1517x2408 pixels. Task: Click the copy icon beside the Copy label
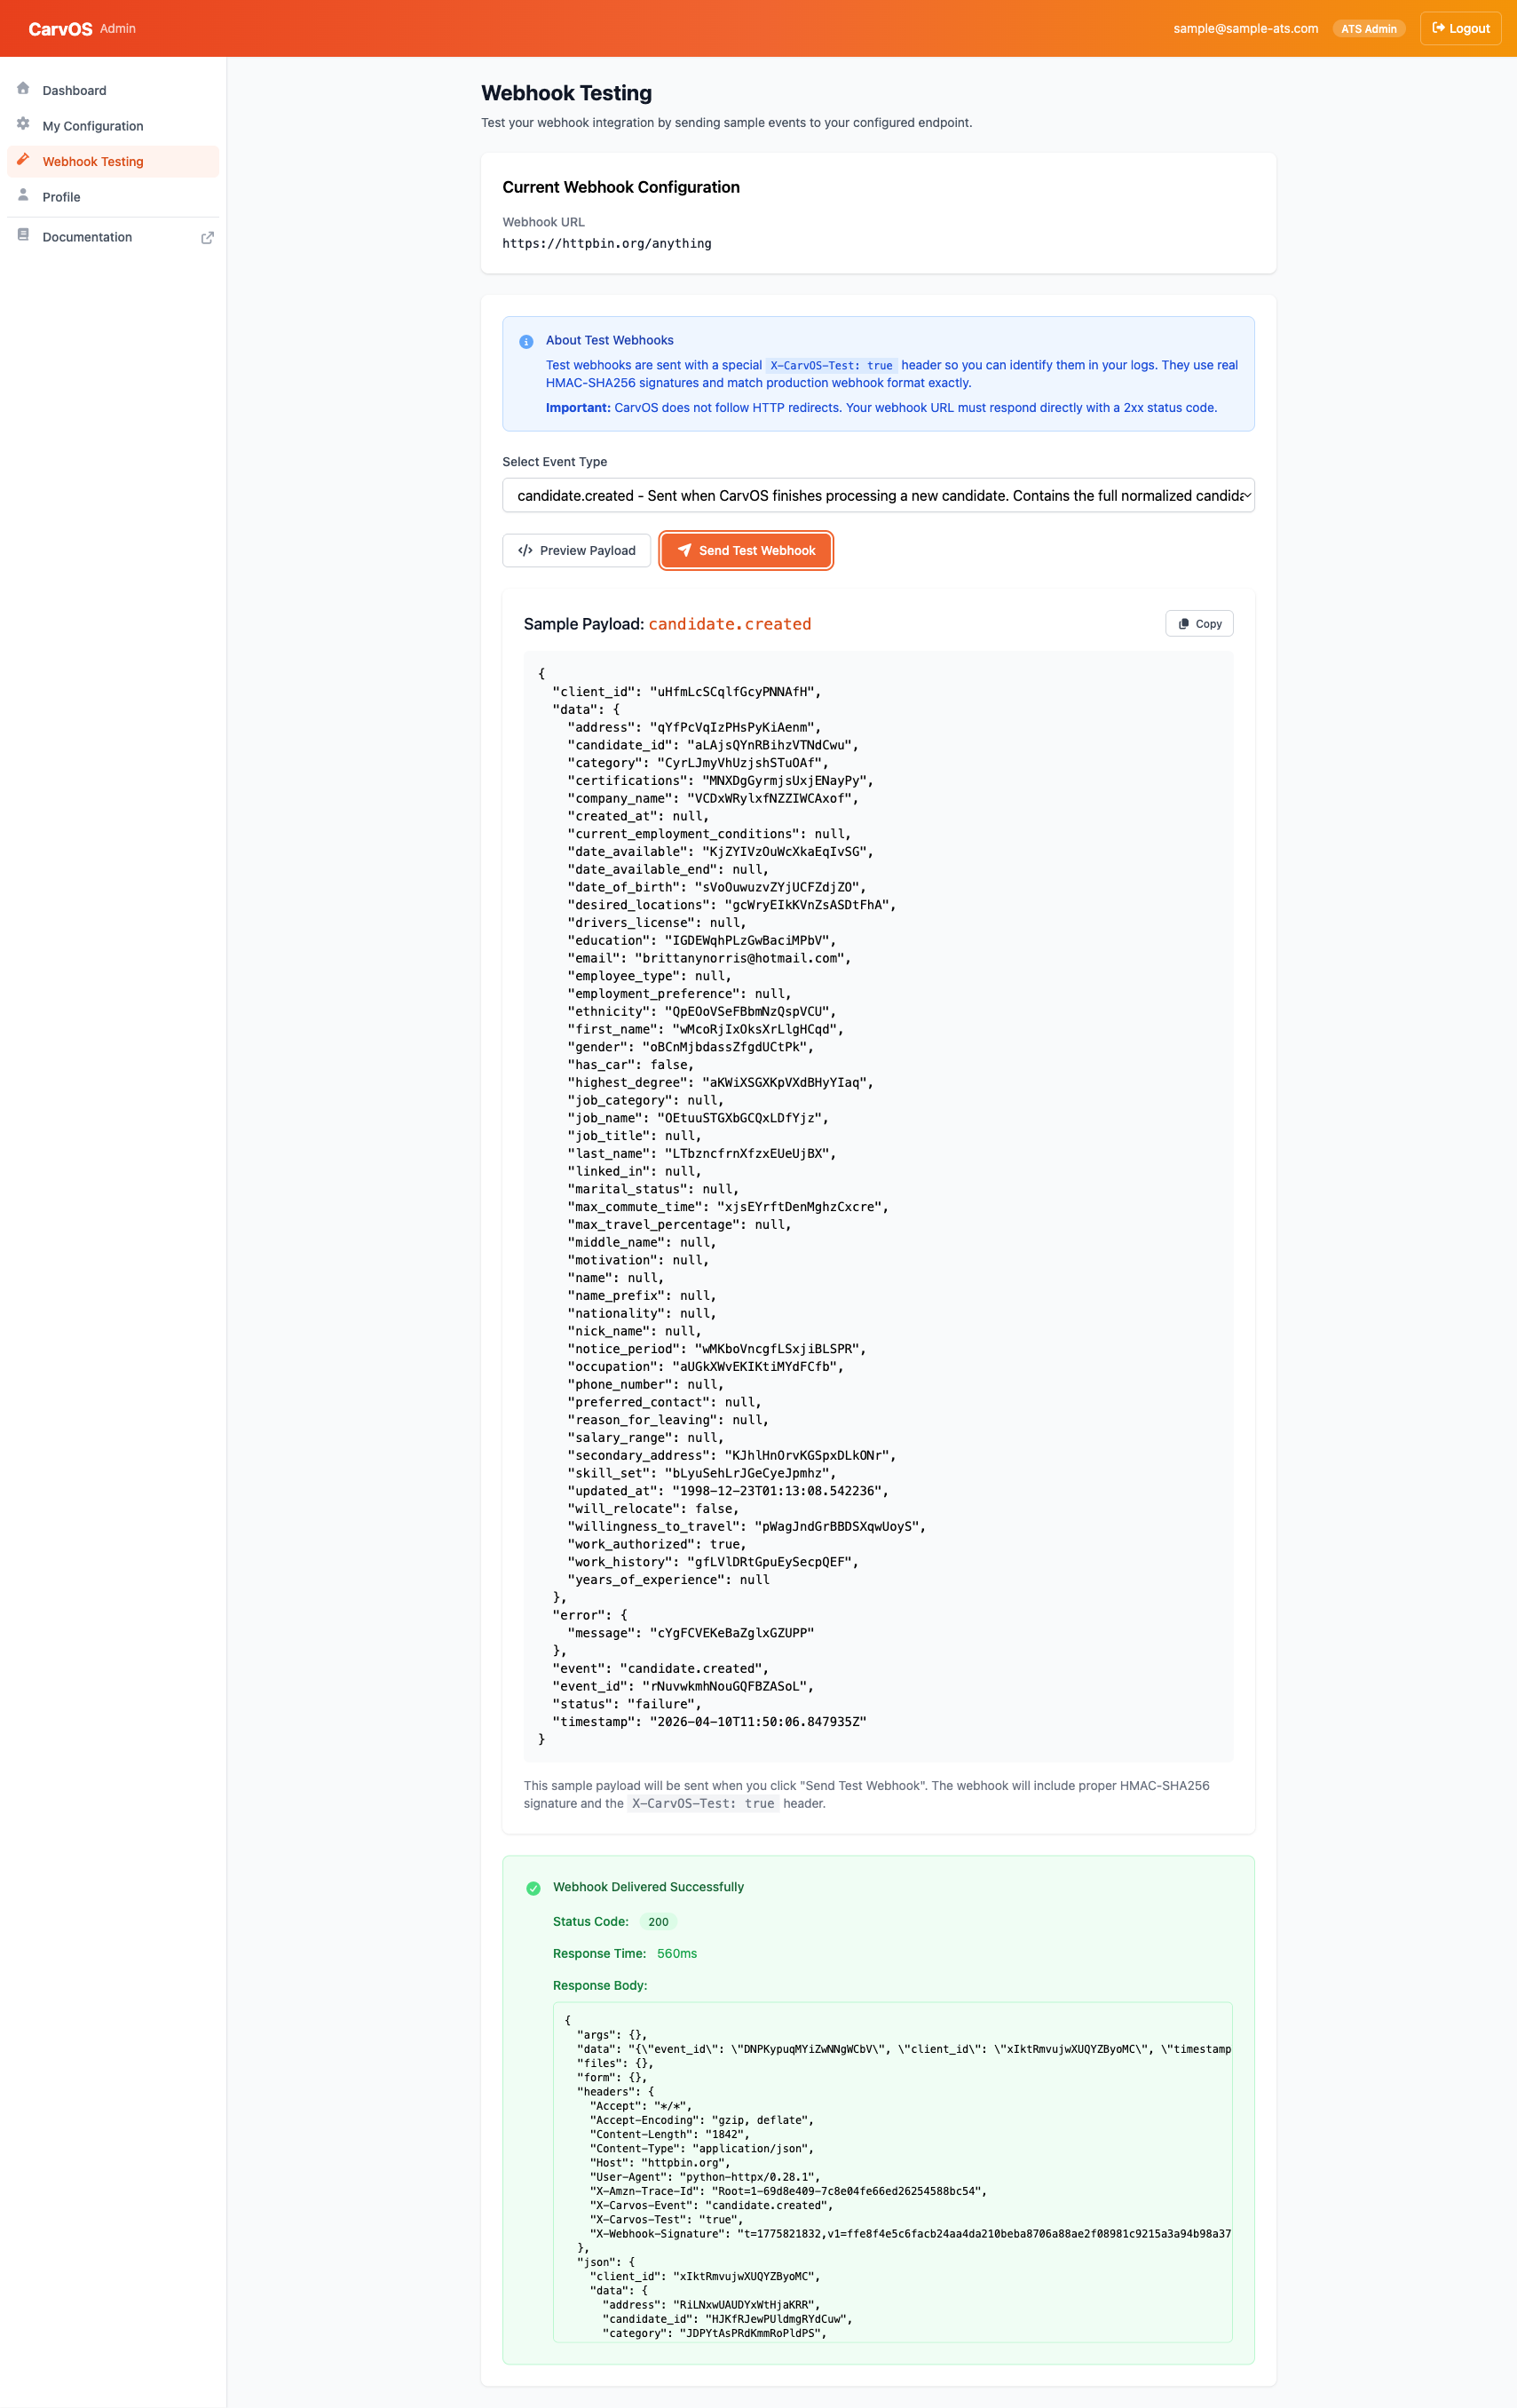click(1184, 623)
